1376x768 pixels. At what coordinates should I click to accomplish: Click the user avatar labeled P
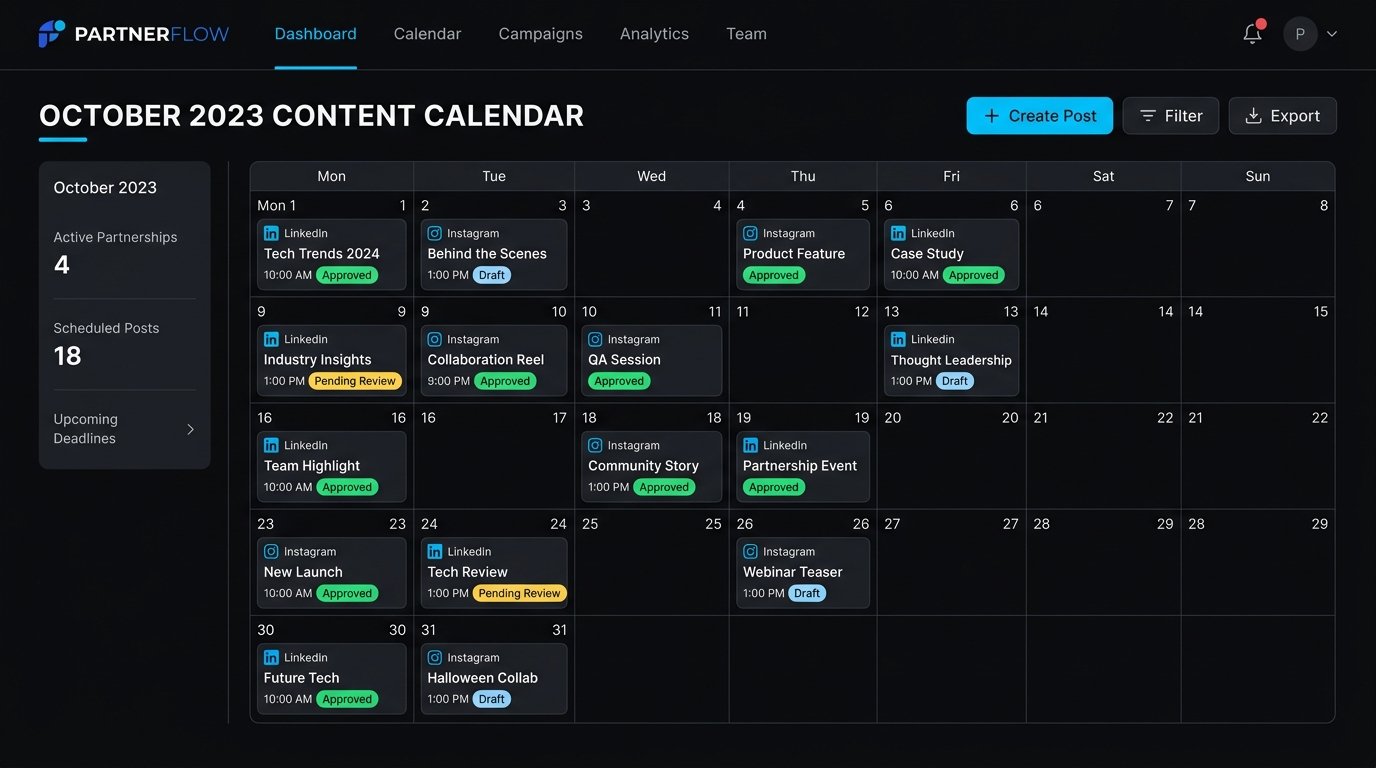(1300, 34)
